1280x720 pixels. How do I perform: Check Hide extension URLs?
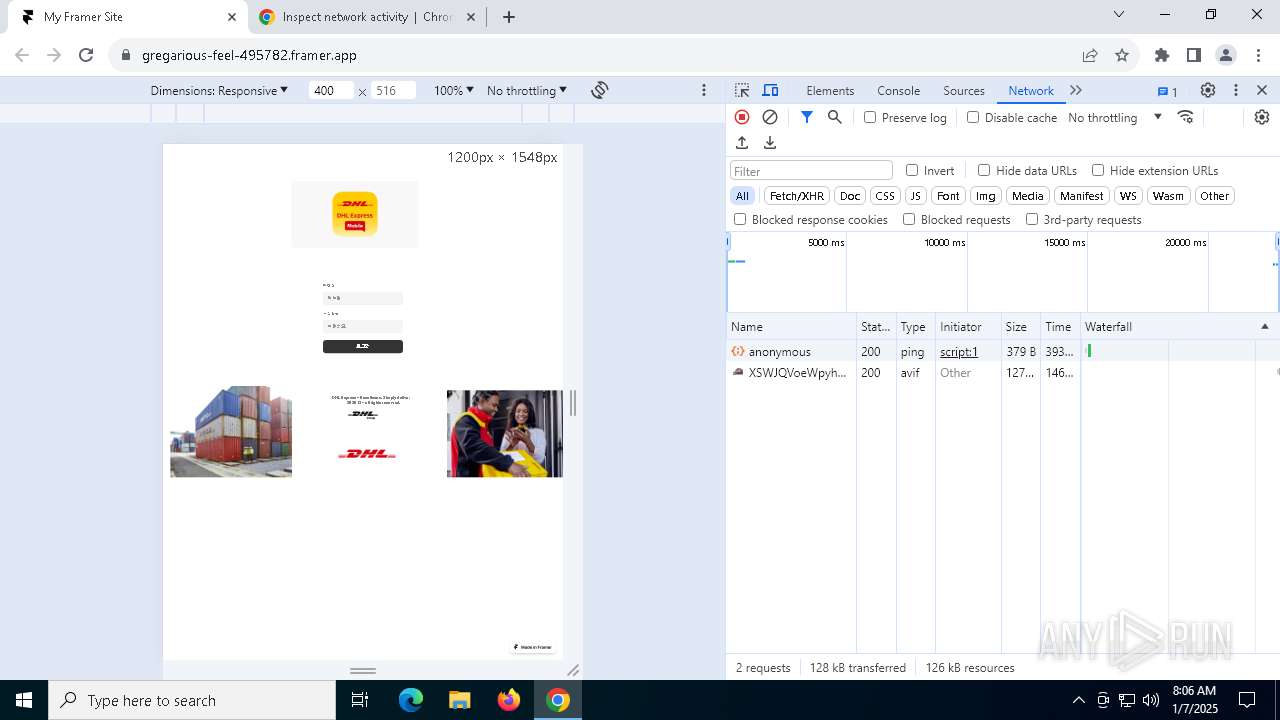1098,170
